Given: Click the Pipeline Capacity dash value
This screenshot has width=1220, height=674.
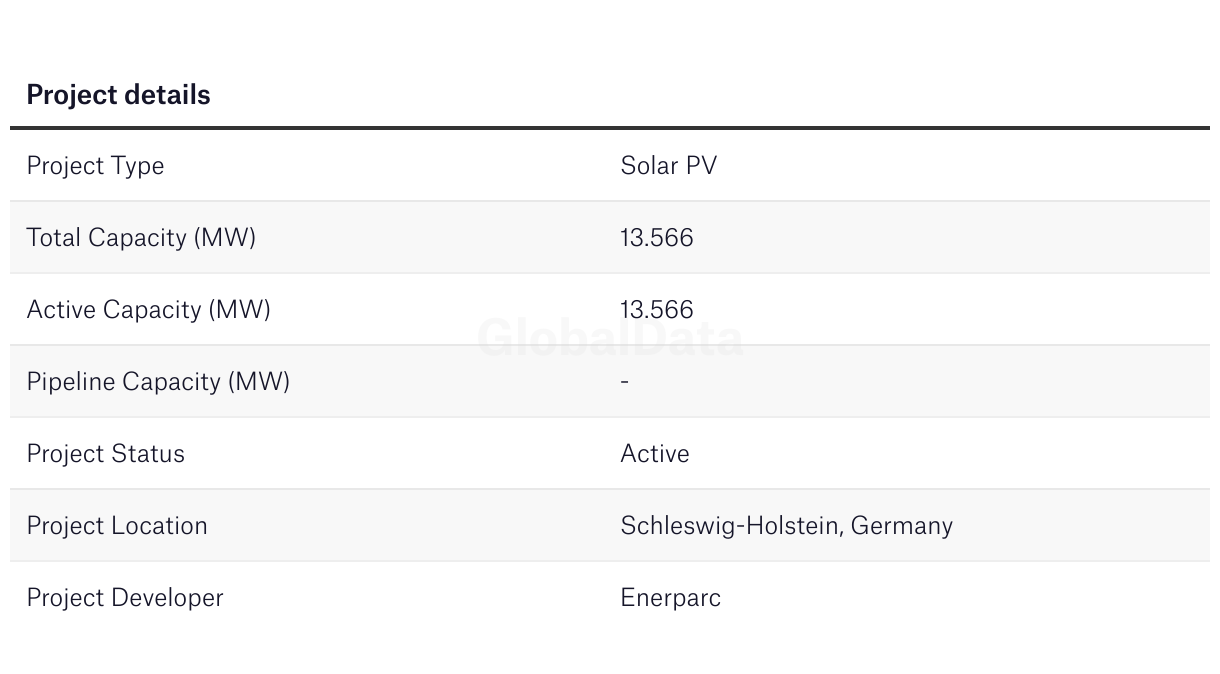Looking at the screenshot, I should click(625, 382).
